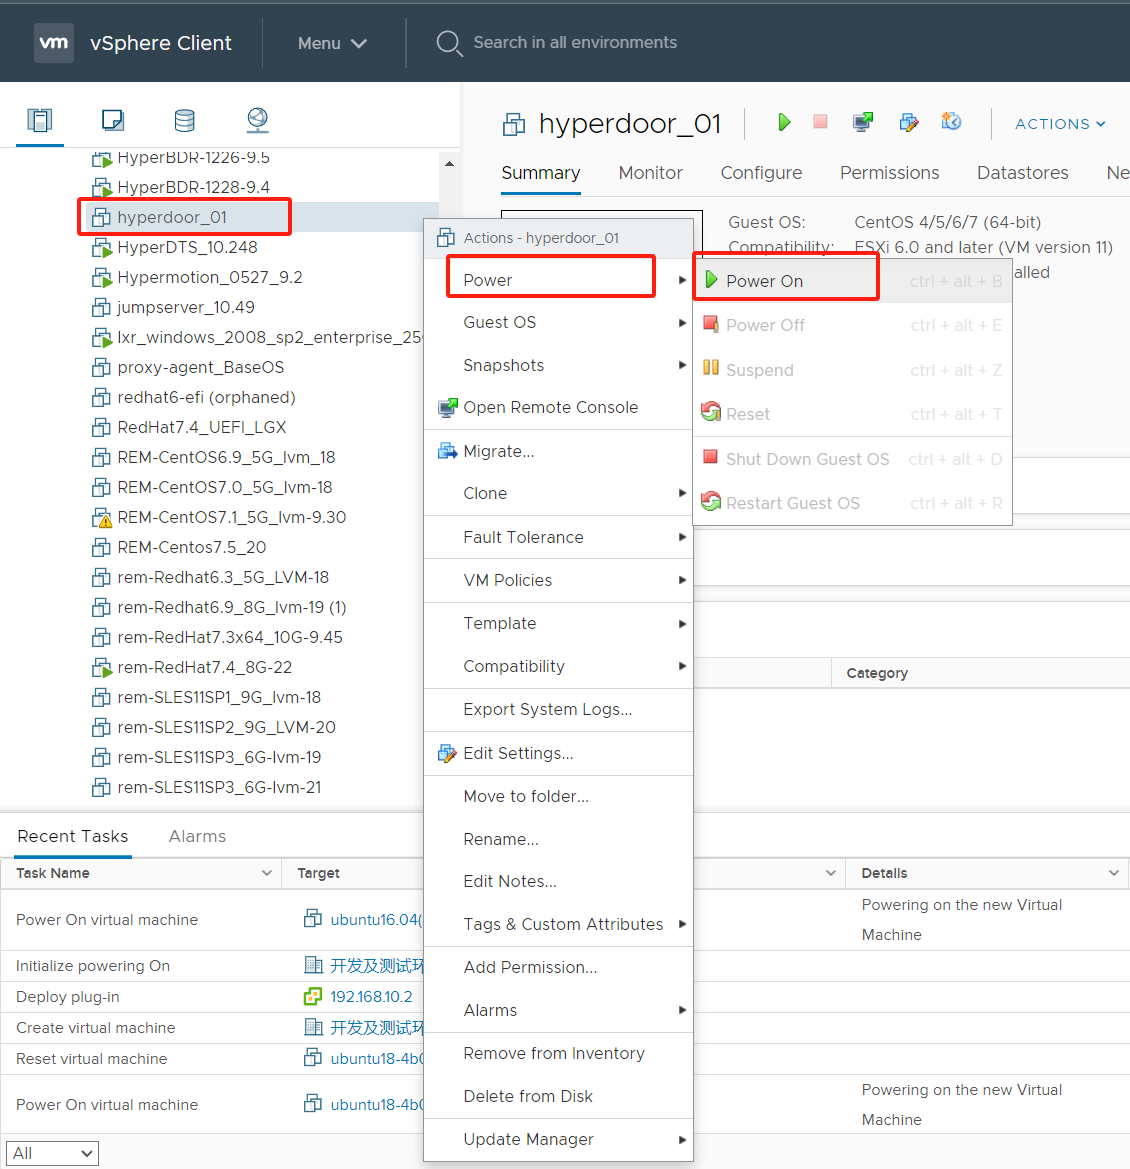Viewport: 1130px width, 1169px height.
Task: Open the All filter dropdown
Action: pos(52,1153)
